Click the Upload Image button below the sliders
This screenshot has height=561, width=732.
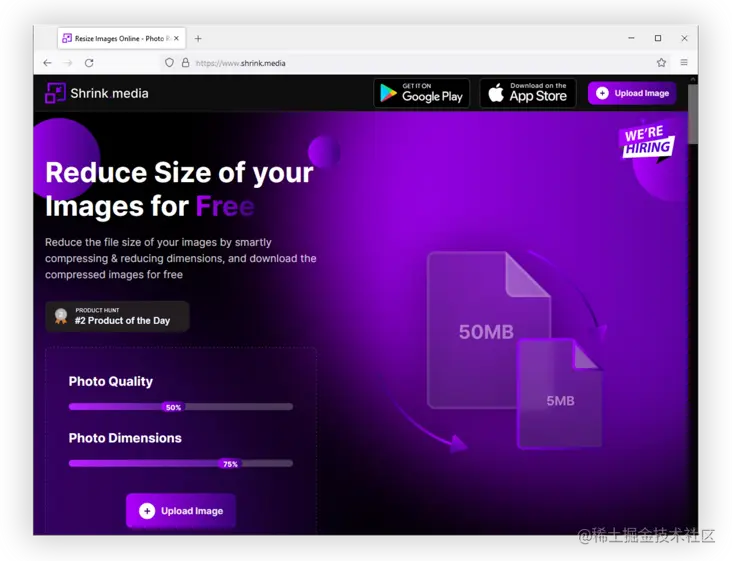click(181, 511)
